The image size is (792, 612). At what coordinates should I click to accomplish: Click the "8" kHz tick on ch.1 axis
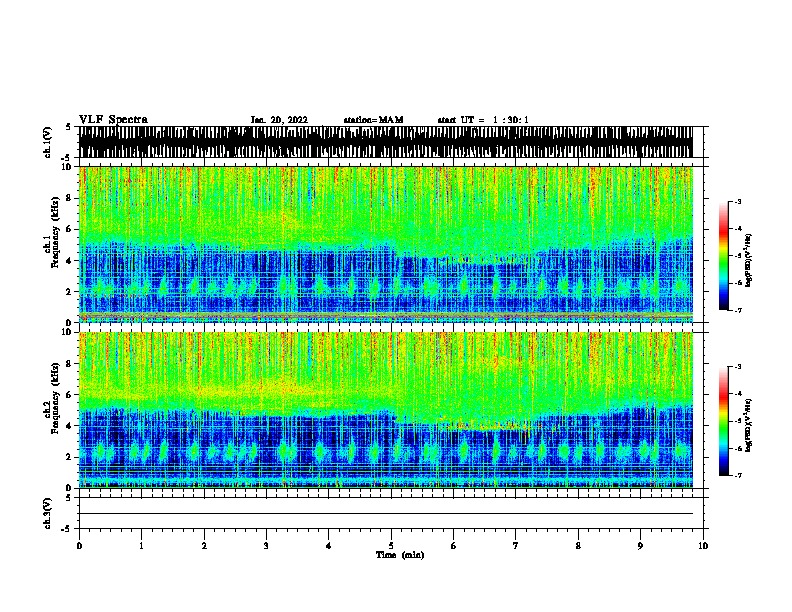69,198
